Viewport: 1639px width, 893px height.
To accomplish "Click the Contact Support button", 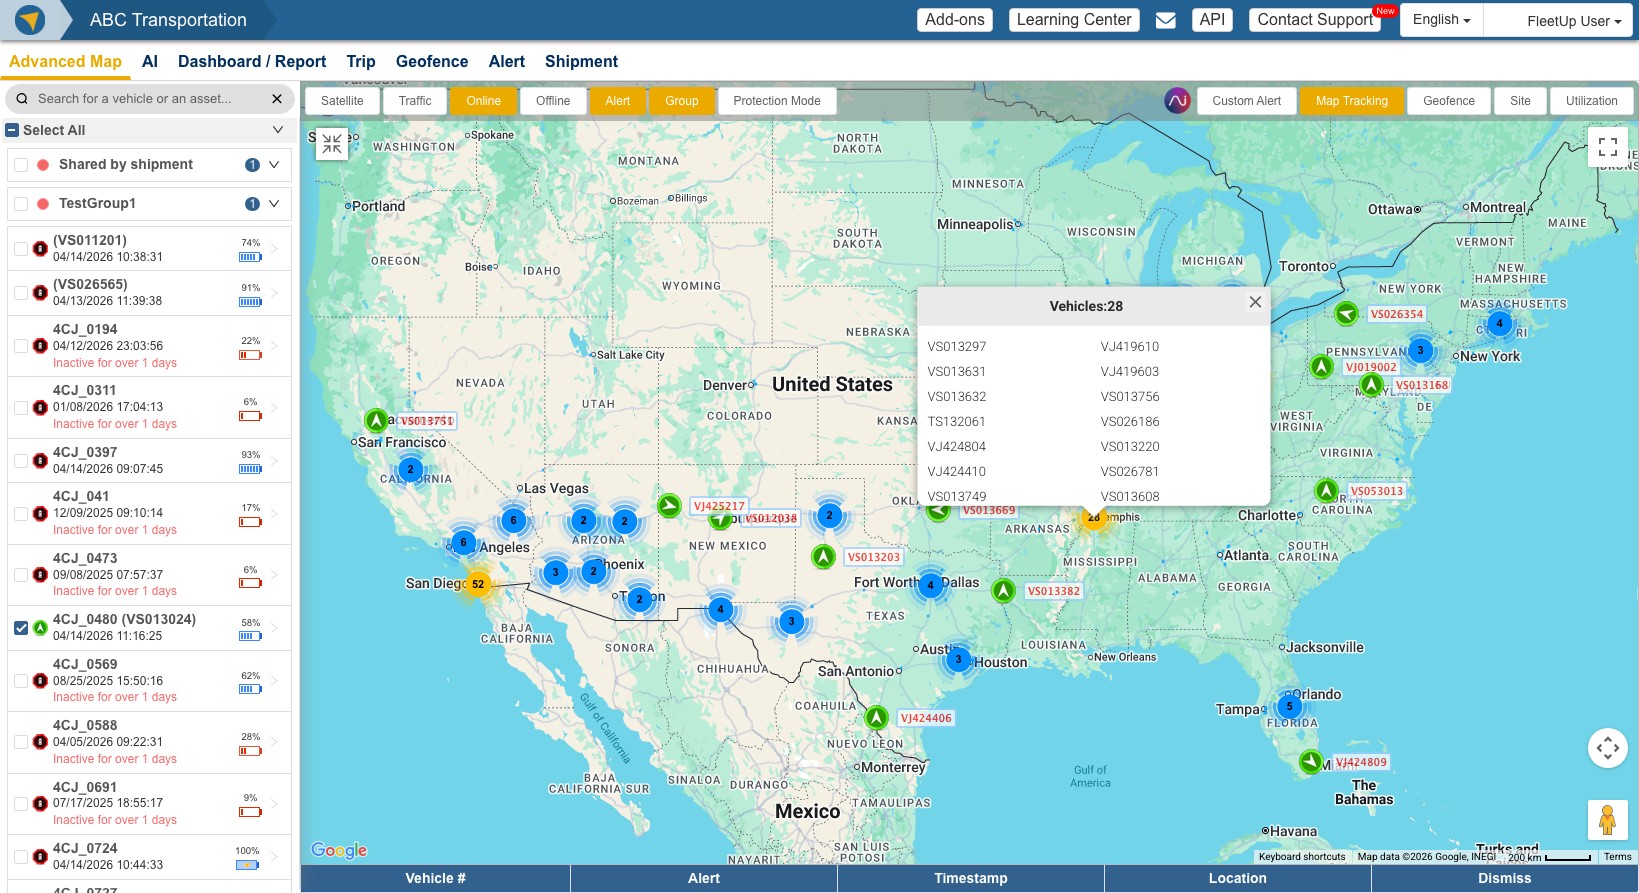I will [x=1315, y=20].
